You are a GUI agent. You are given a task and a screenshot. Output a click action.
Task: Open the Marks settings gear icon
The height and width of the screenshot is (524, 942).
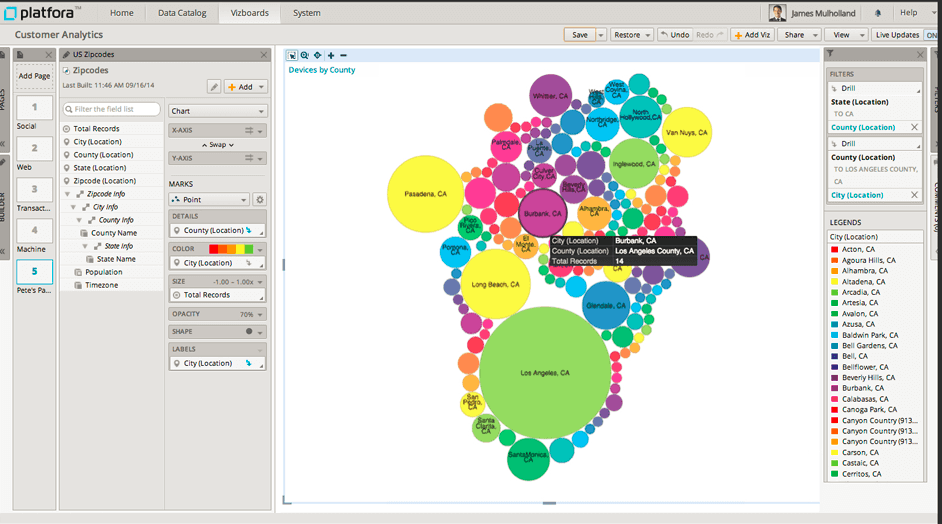point(260,200)
